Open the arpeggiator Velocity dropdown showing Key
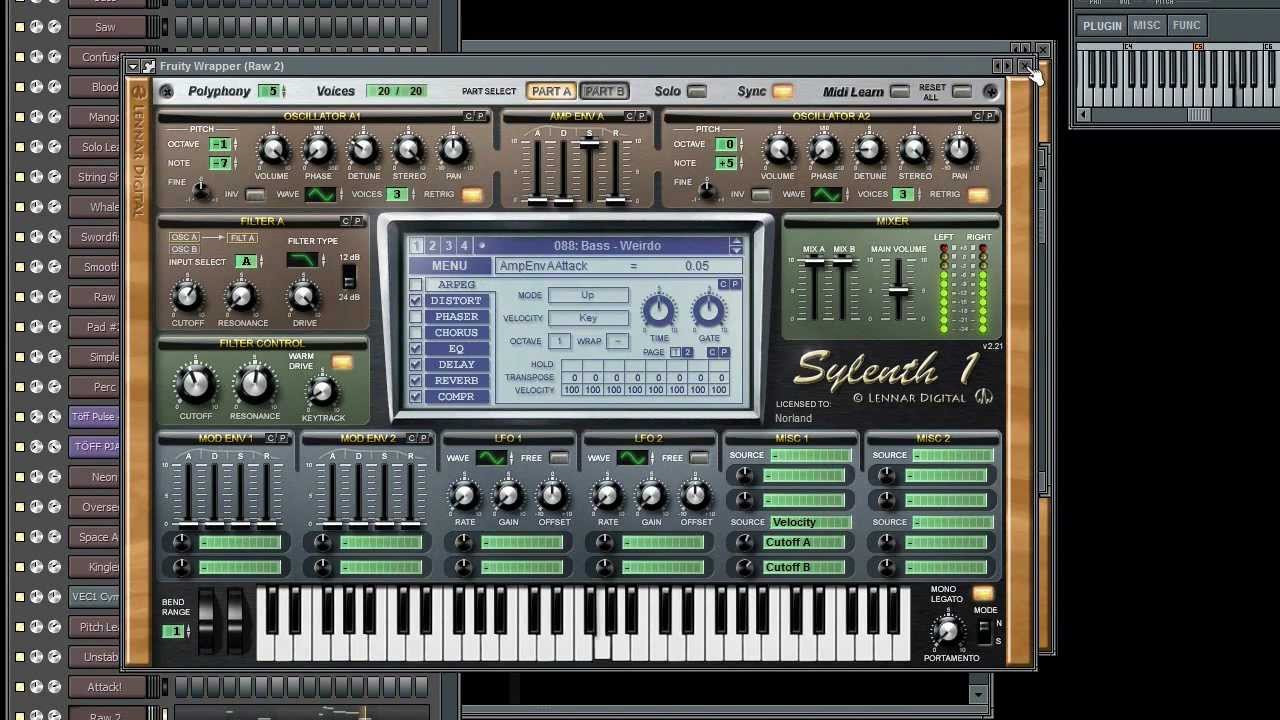The width and height of the screenshot is (1280, 720). pyautogui.click(x=588, y=318)
